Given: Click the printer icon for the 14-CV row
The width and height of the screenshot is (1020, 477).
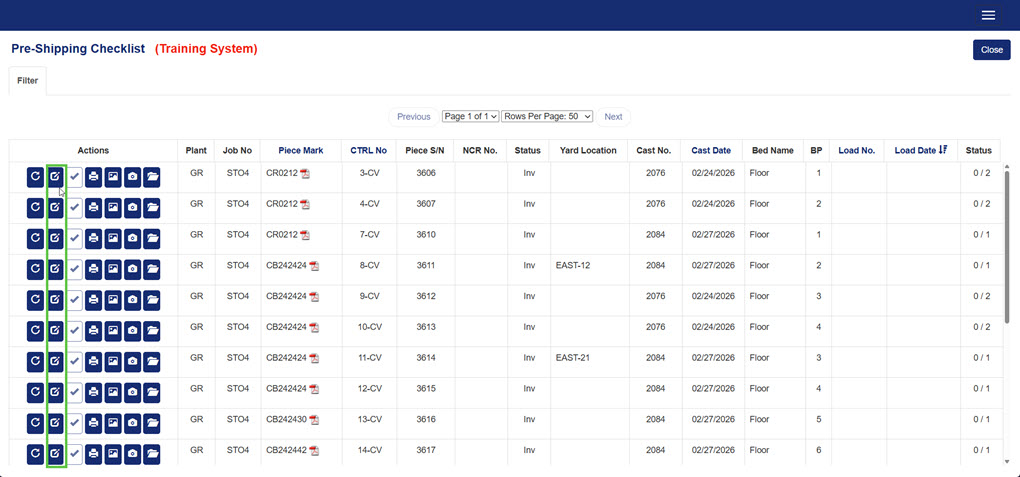Looking at the screenshot, I should (x=93, y=454).
